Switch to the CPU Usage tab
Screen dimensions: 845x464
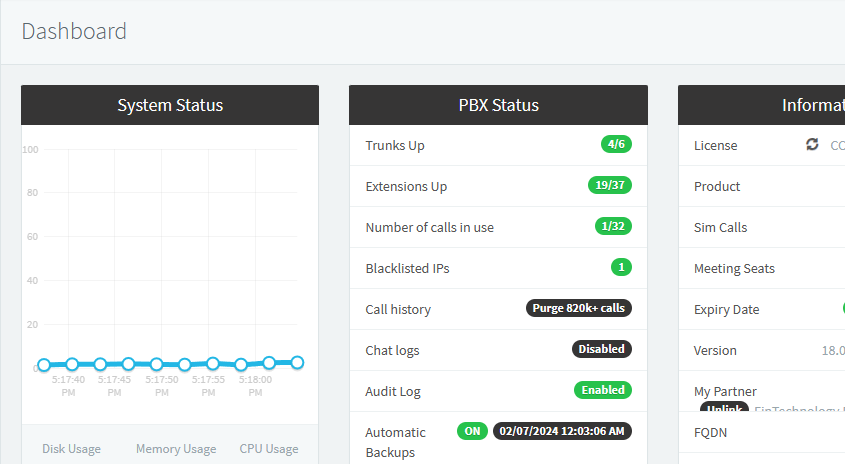[269, 449]
